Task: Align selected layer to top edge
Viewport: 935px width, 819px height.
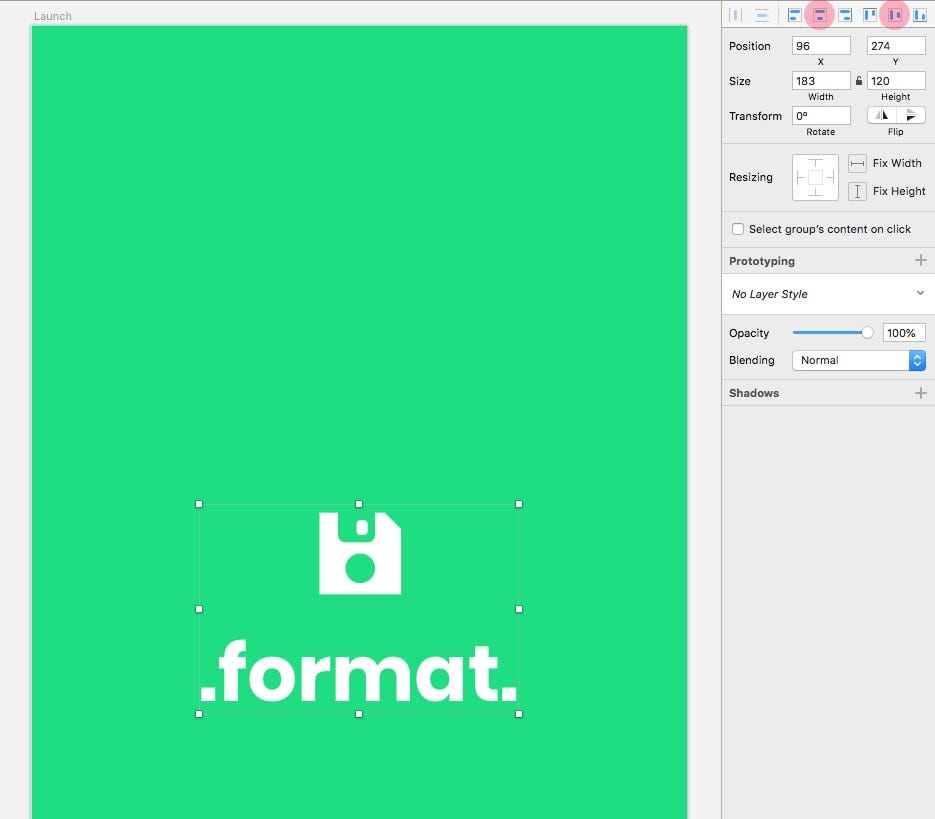Action: point(870,15)
